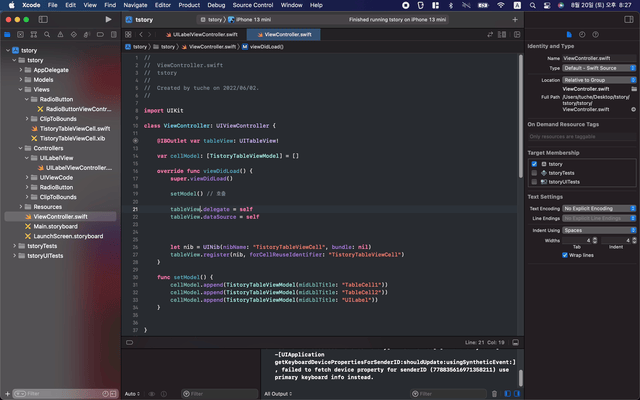Check the tstoryUITests target membership checkbox

[x=534, y=182]
